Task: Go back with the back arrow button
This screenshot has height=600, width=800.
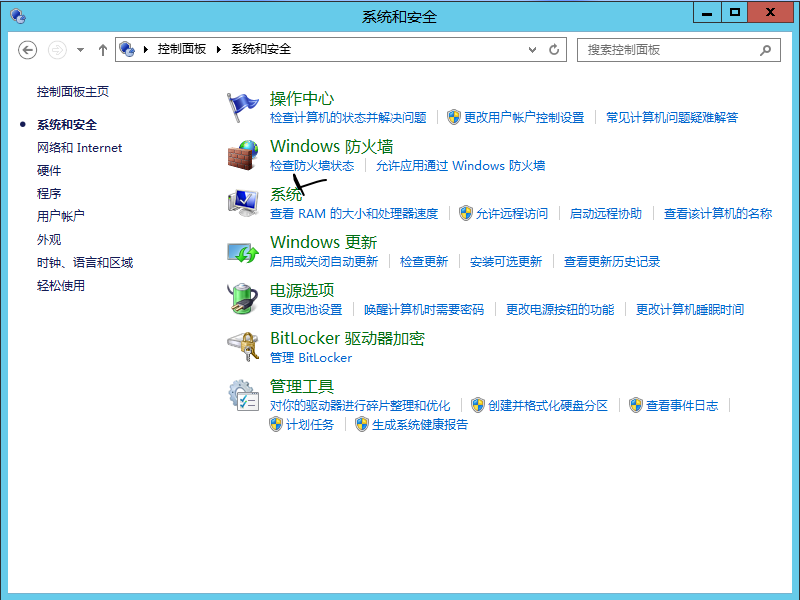Action: click(x=28, y=50)
